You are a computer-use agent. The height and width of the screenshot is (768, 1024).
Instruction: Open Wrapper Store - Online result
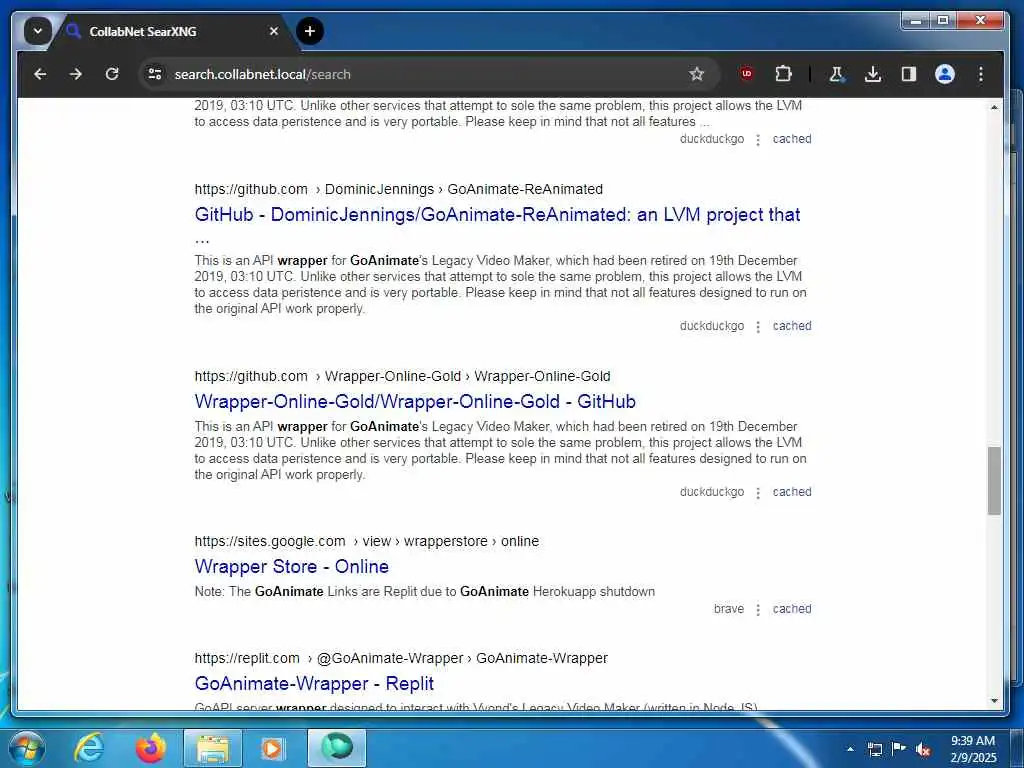tap(291, 566)
